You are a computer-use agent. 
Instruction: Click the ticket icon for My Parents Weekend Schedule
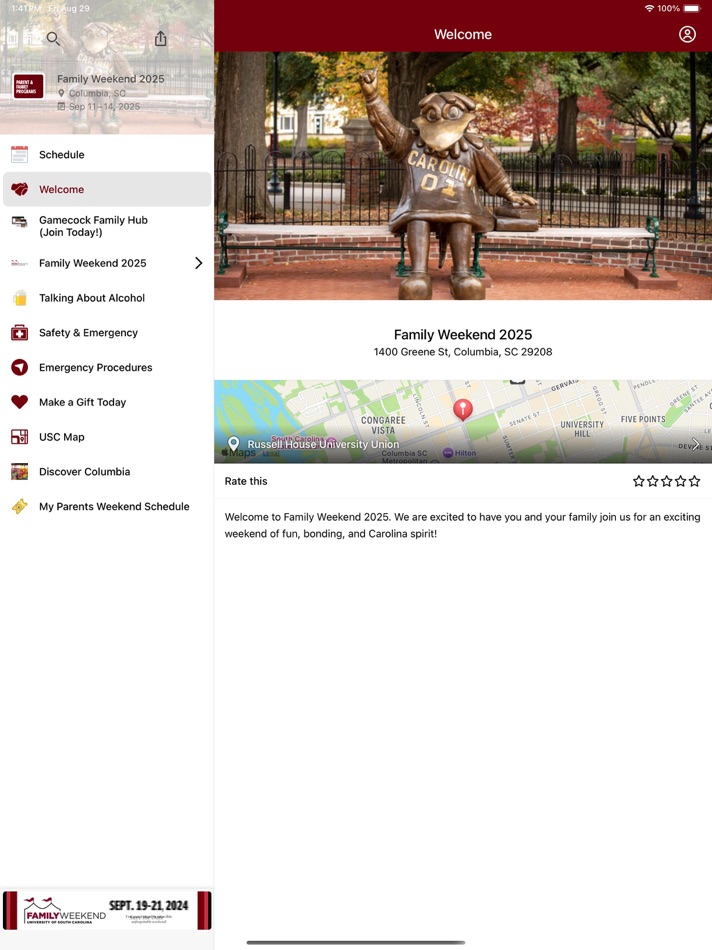19,507
